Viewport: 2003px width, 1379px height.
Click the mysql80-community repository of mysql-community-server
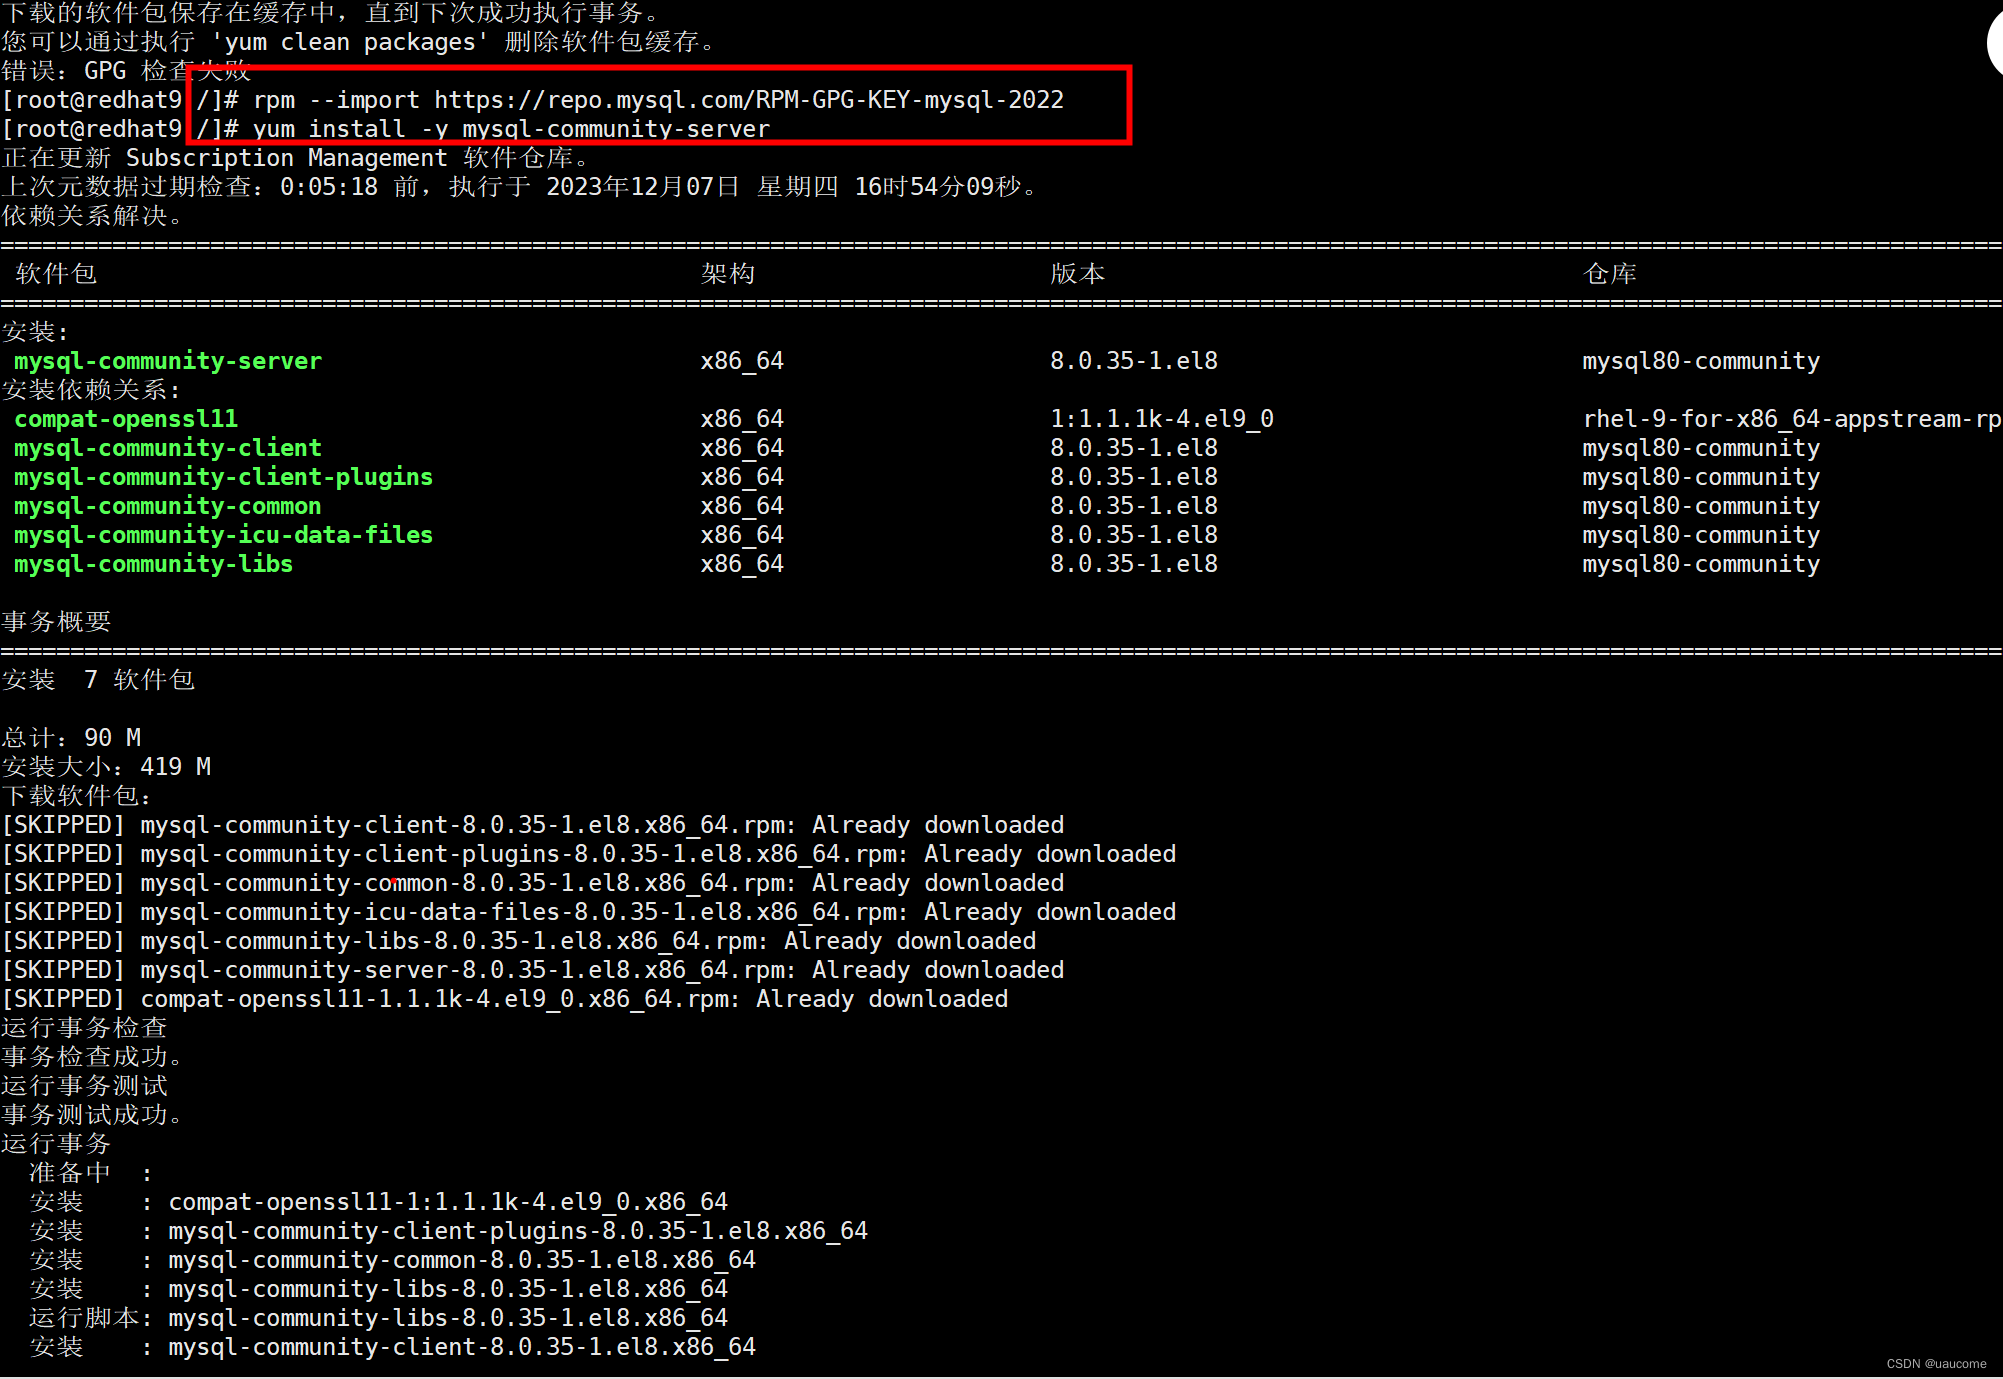tap(1701, 361)
